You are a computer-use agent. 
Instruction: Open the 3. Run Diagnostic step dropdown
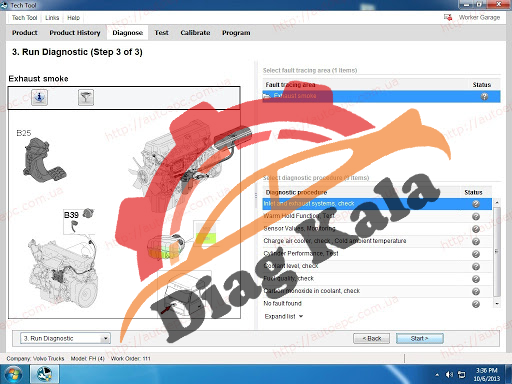click(x=65, y=338)
